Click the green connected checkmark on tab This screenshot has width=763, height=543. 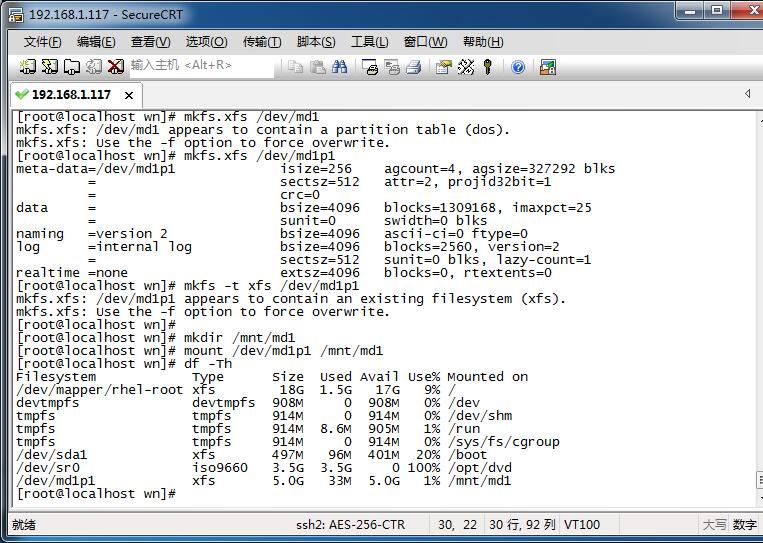21,94
